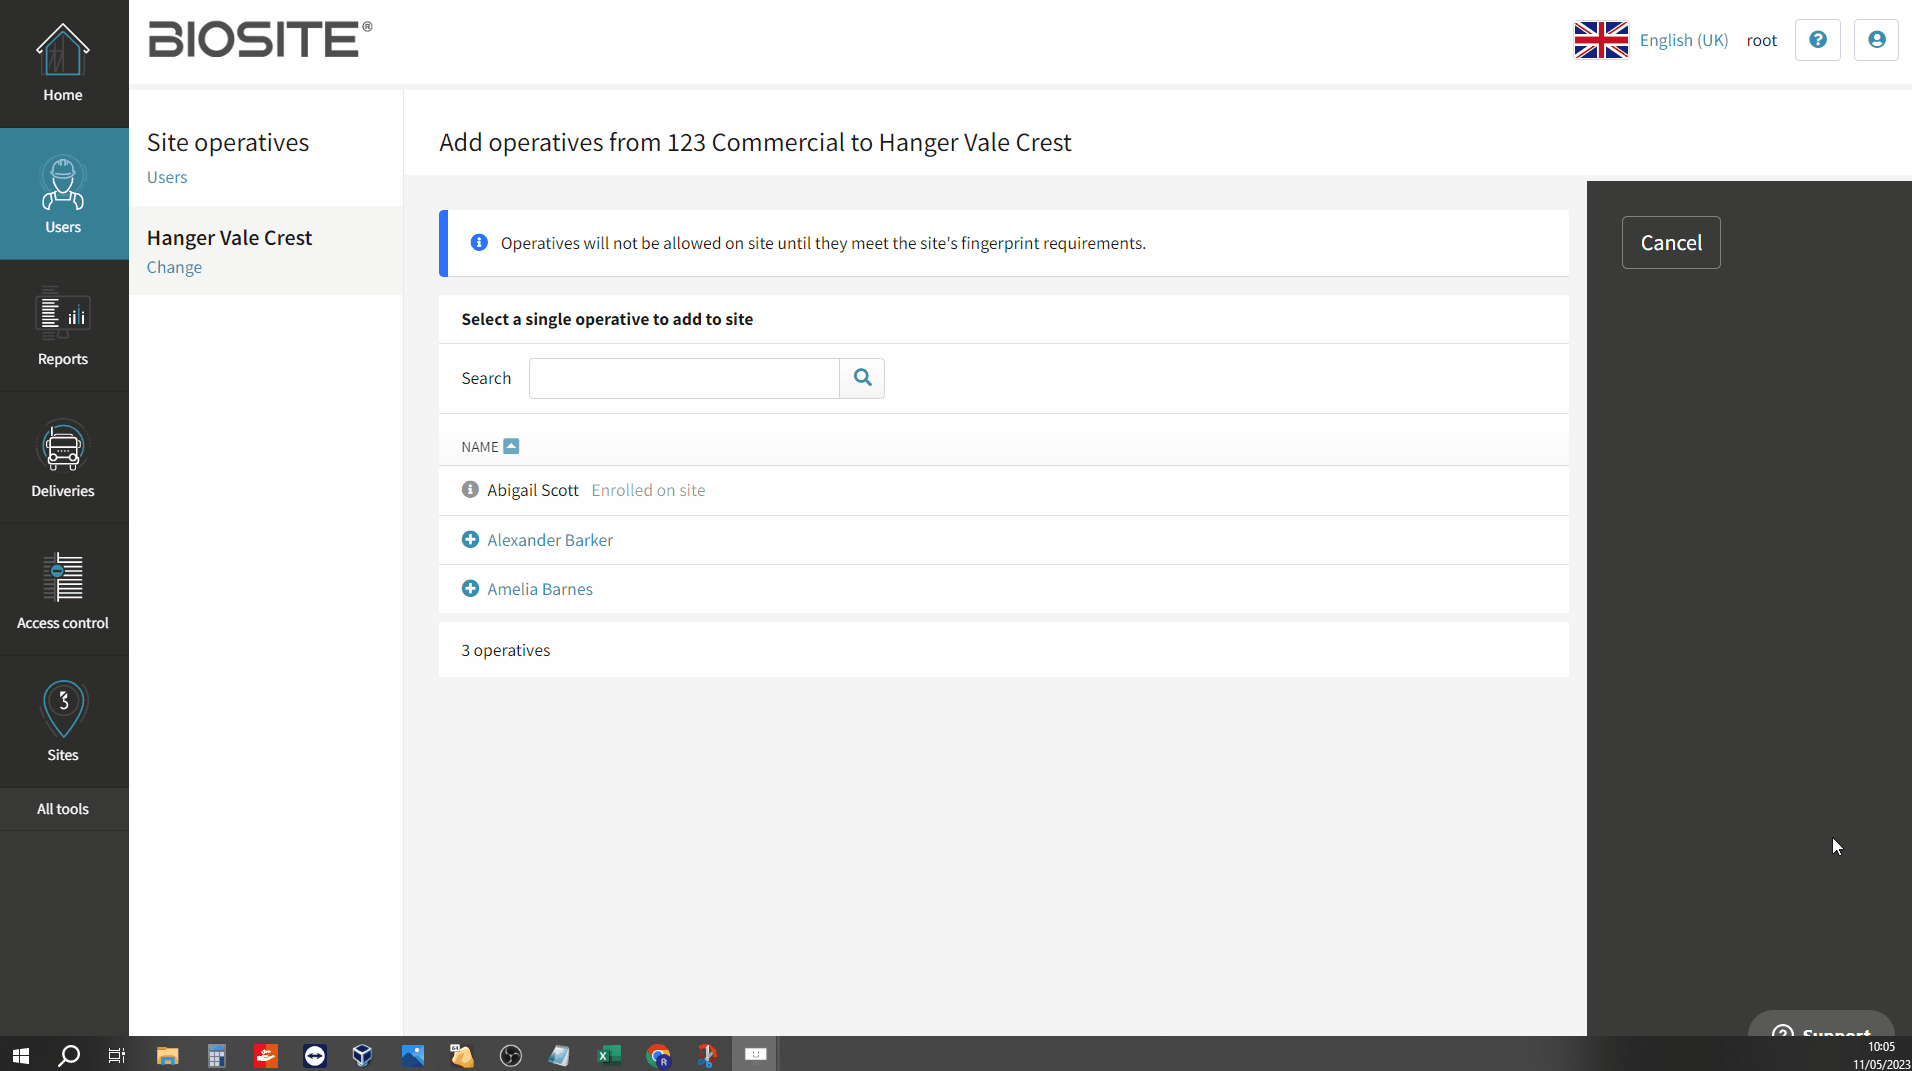Open All tools menu
The height and width of the screenshot is (1071, 1912).
coord(63,809)
